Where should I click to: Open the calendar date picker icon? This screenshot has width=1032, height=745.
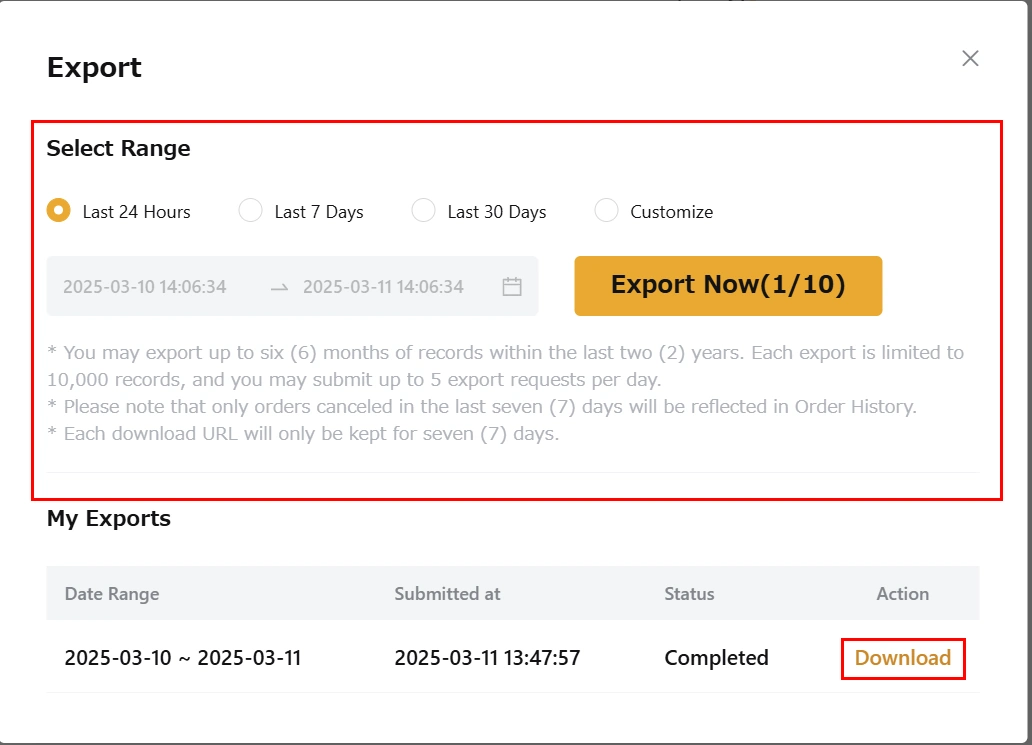tap(512, 287)
